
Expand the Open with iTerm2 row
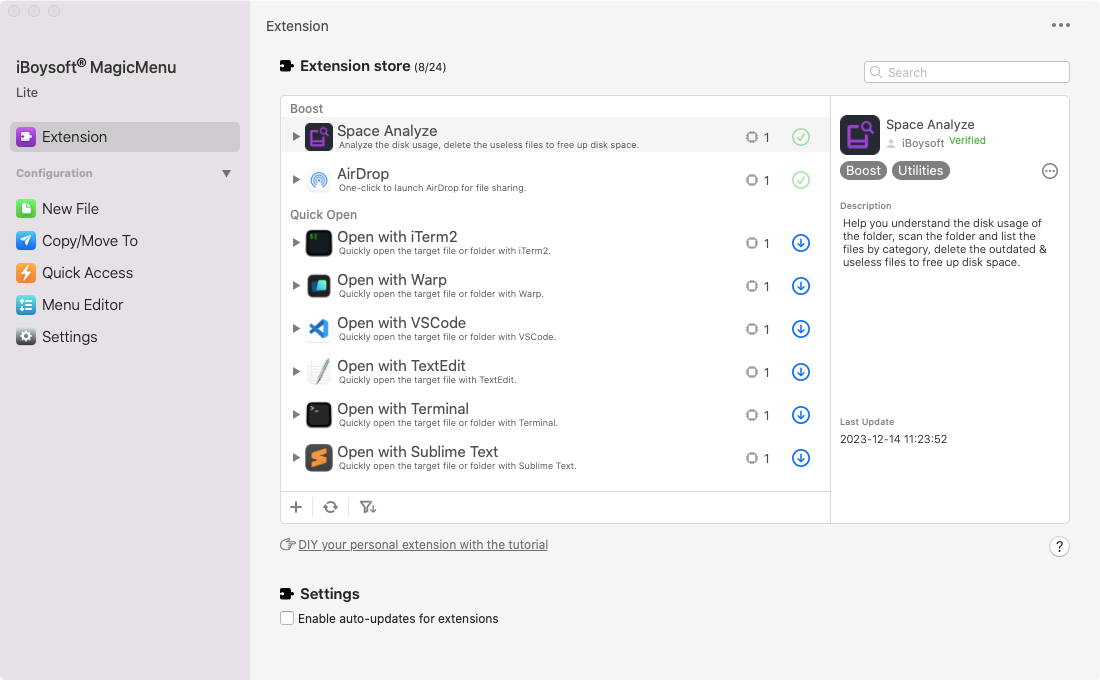pos(296,243)
